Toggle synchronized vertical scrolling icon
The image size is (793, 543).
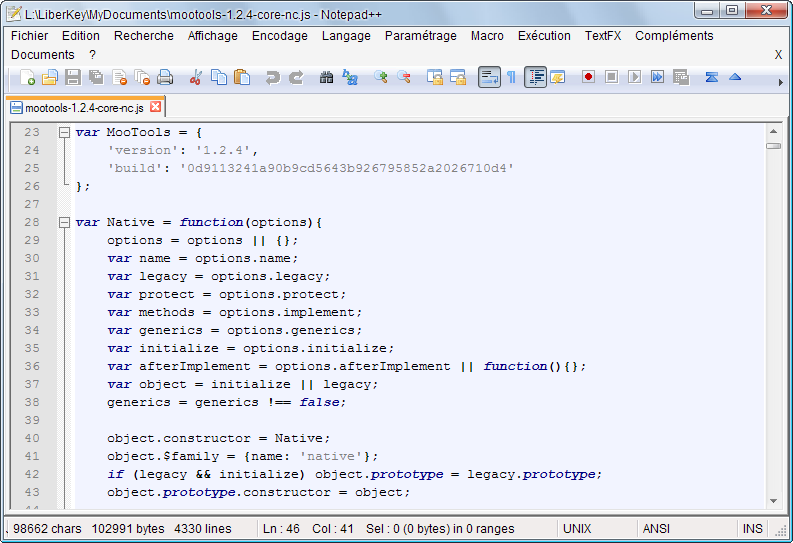point(434,77)
